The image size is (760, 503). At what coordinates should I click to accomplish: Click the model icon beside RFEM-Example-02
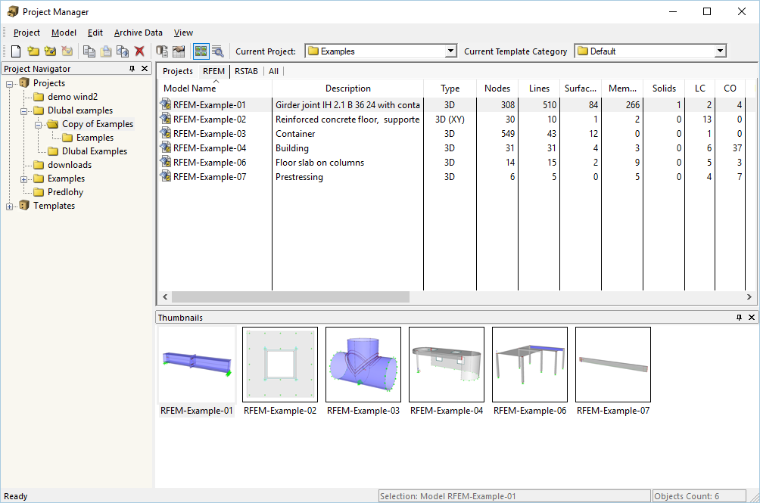coord(166,119)
